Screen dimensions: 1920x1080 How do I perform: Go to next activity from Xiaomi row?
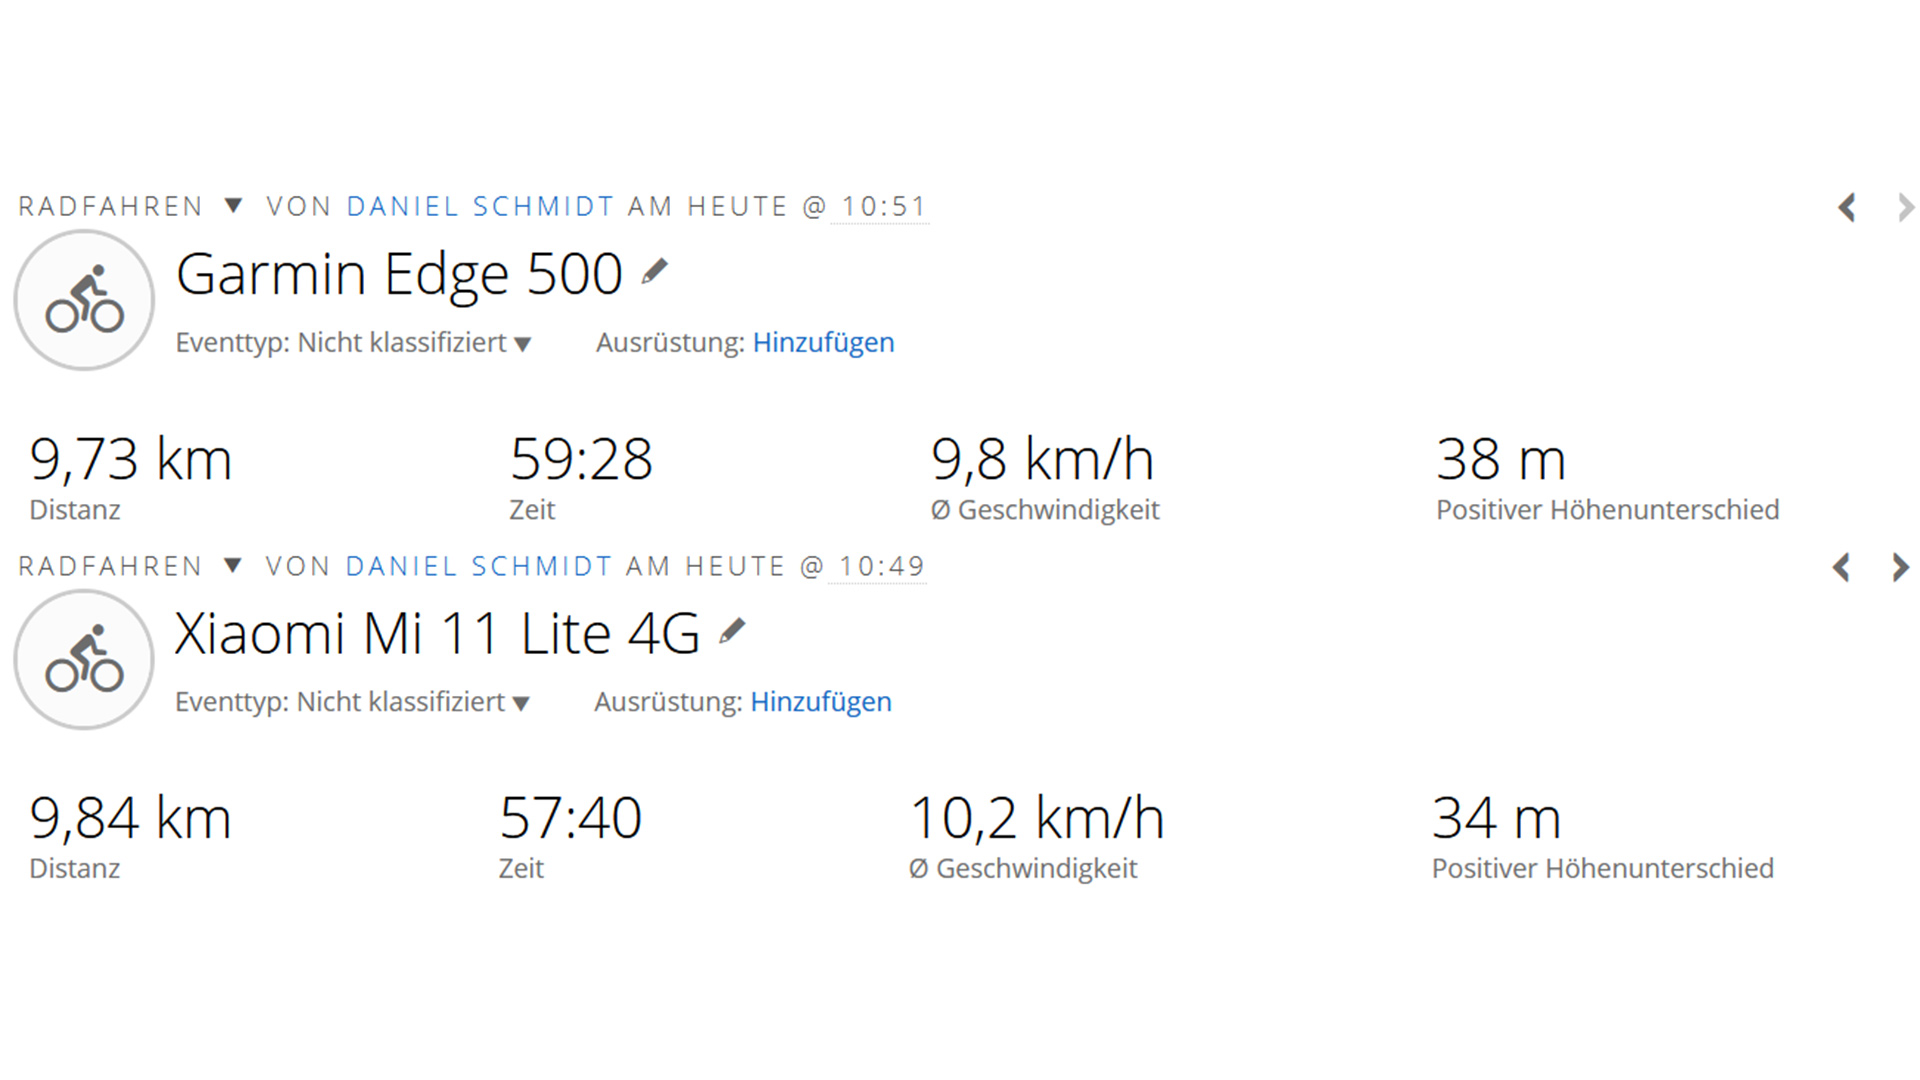(1900, 568)
